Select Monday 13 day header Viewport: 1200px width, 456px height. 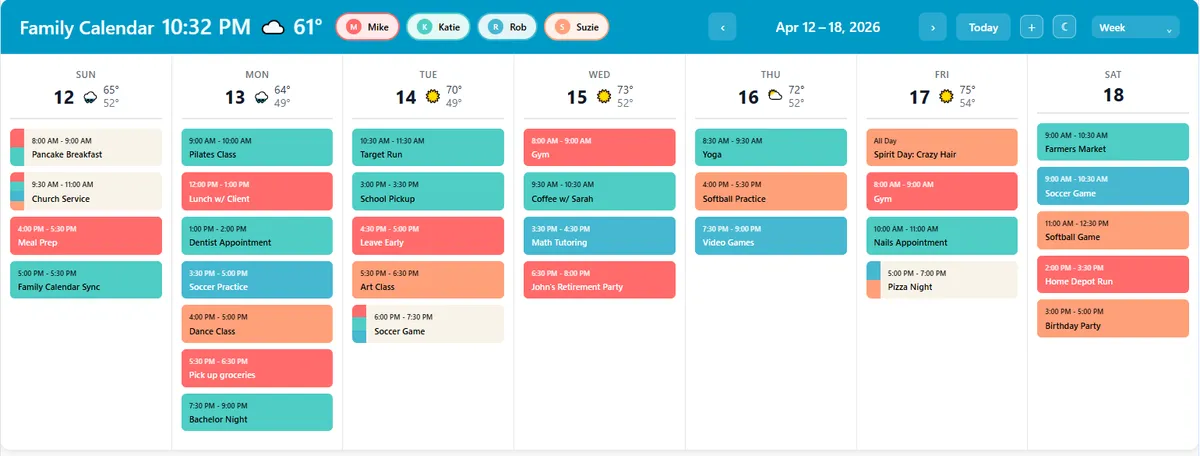click(x=257, y=89)
